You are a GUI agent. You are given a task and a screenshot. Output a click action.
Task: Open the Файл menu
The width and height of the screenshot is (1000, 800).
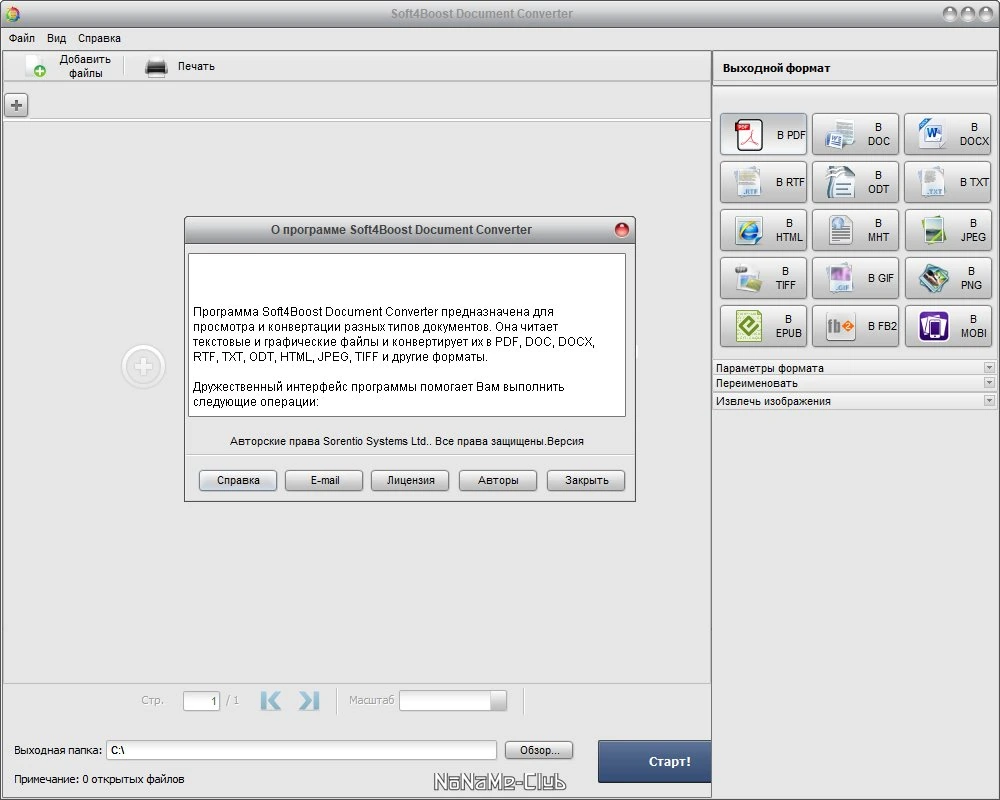(x=22, y=38)
